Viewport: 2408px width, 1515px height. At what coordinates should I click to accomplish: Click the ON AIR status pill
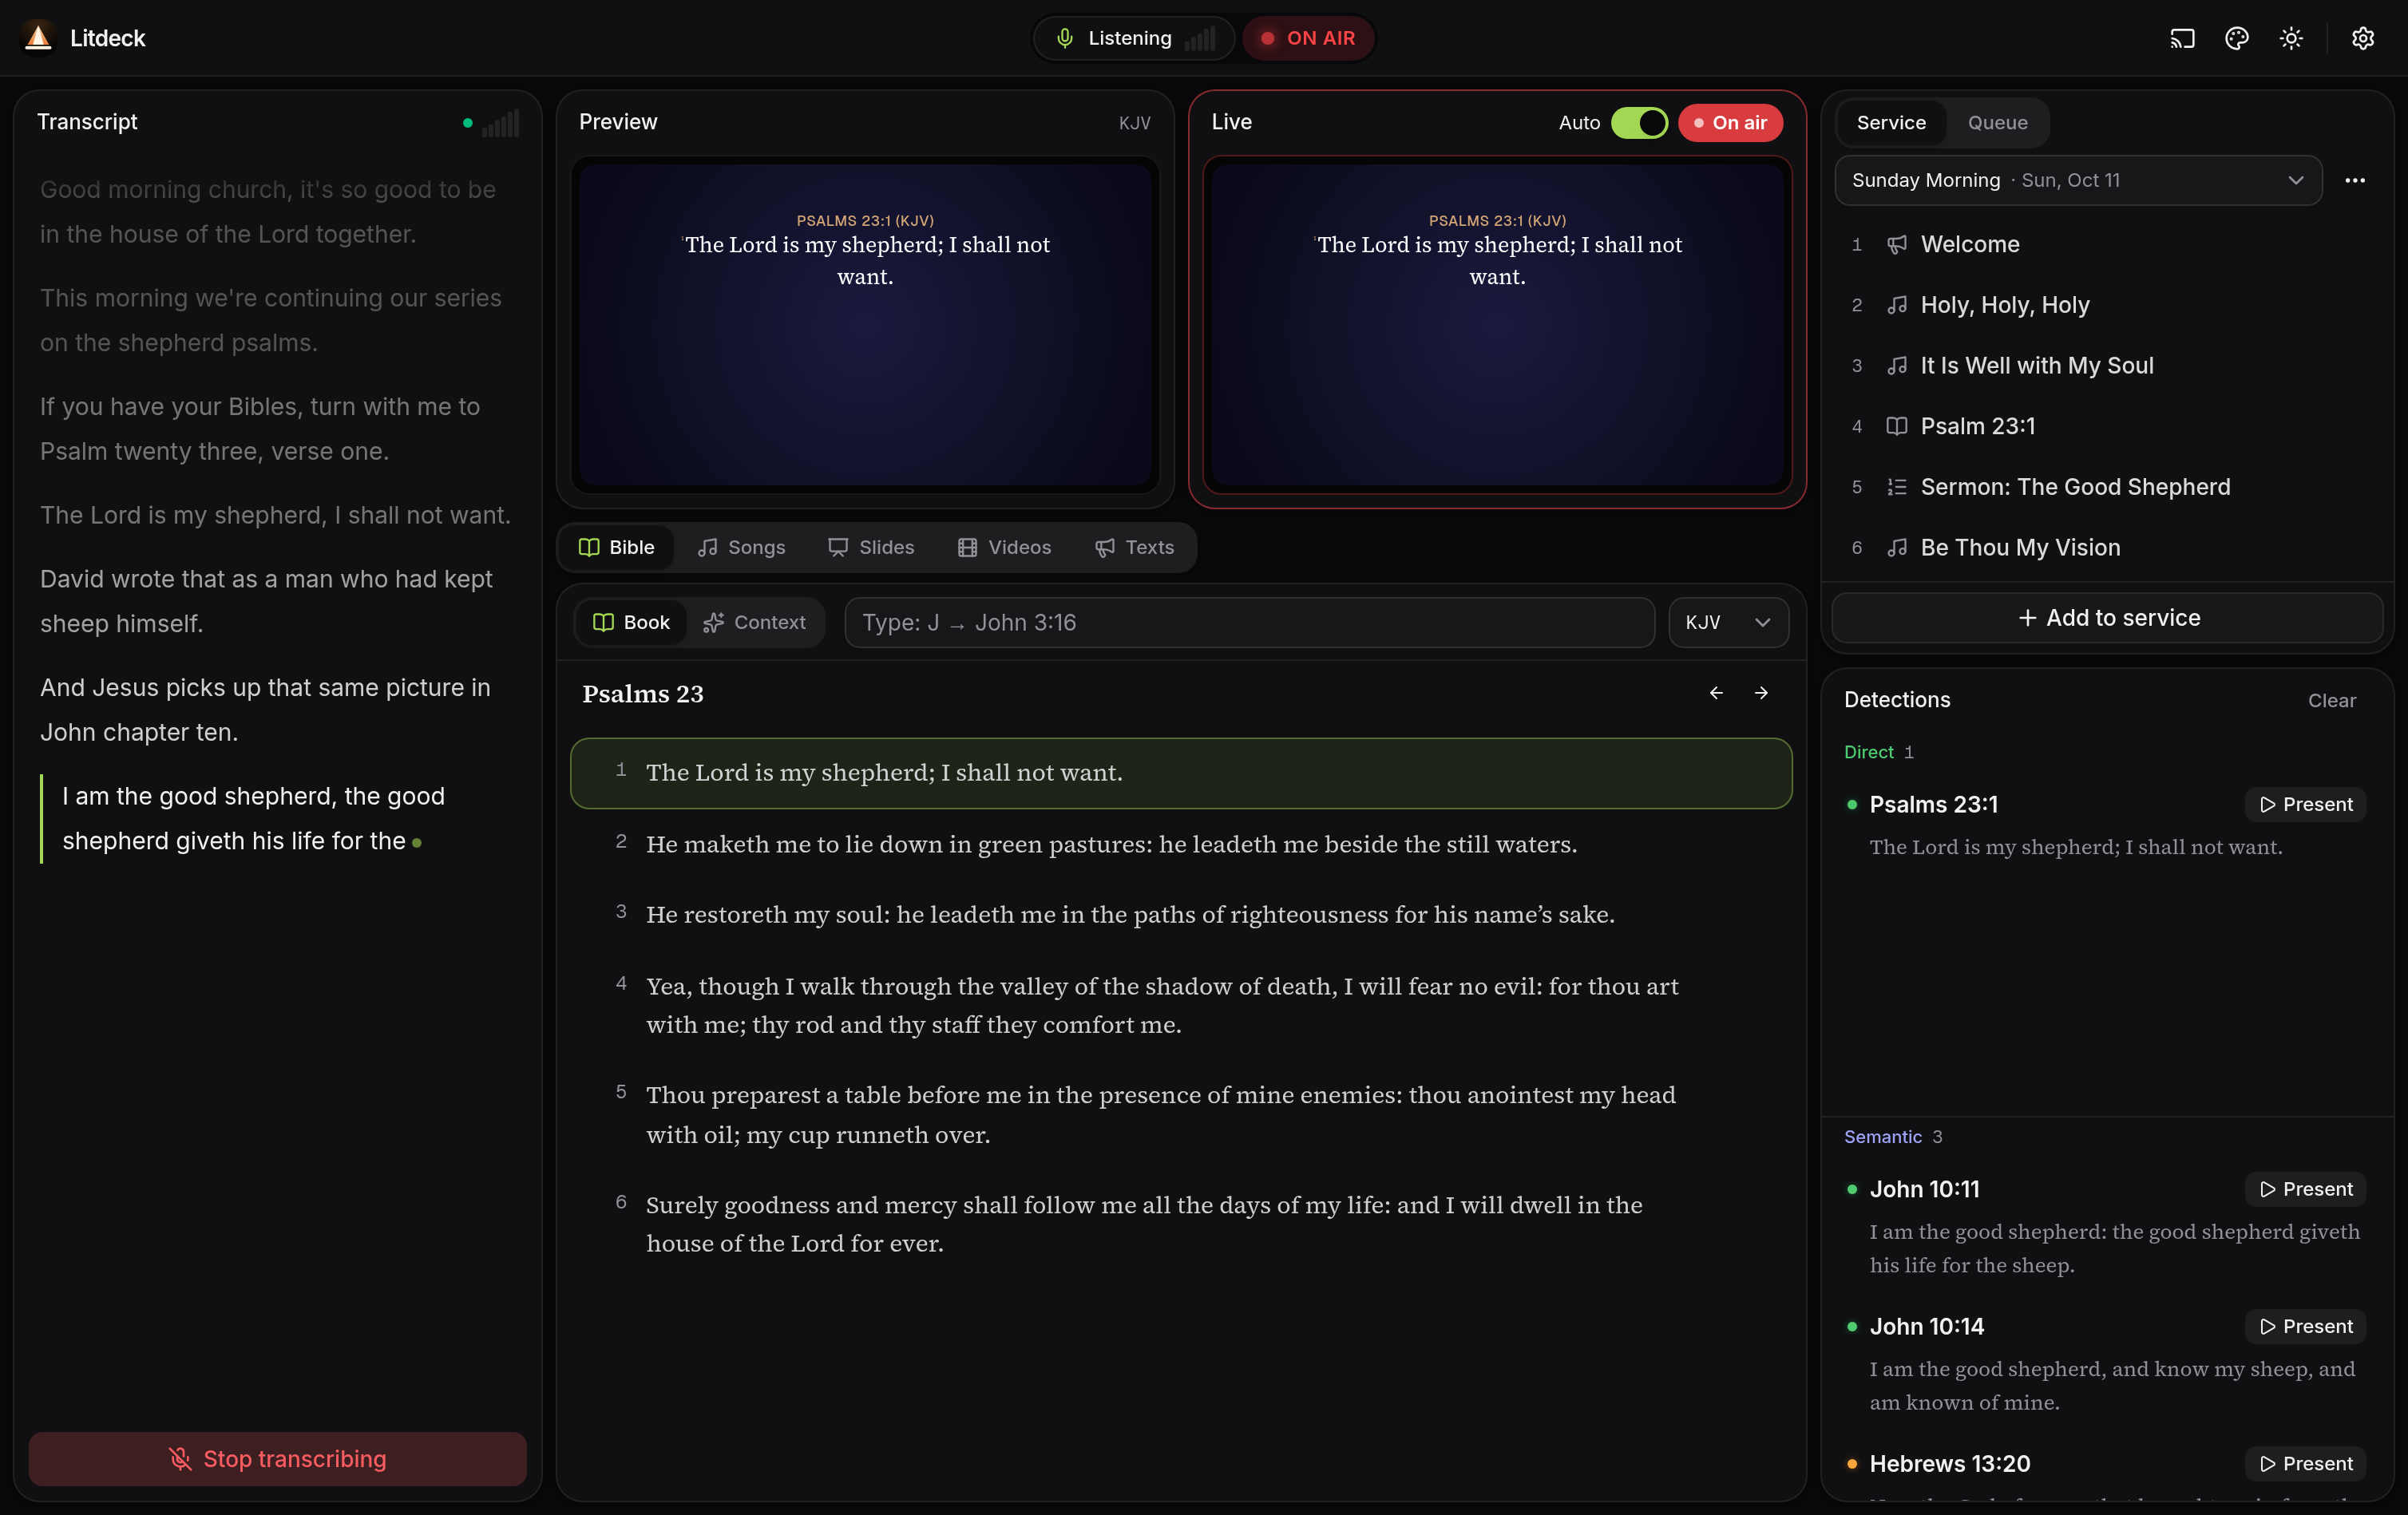[1308, 38]
